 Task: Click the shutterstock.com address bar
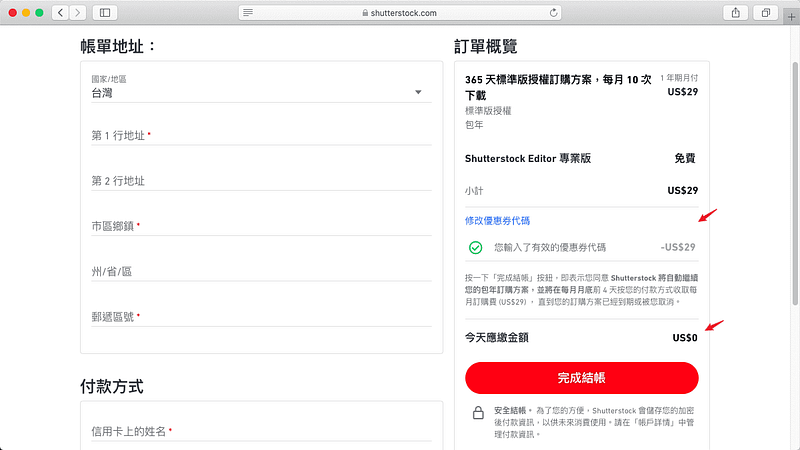click(400, 13)
